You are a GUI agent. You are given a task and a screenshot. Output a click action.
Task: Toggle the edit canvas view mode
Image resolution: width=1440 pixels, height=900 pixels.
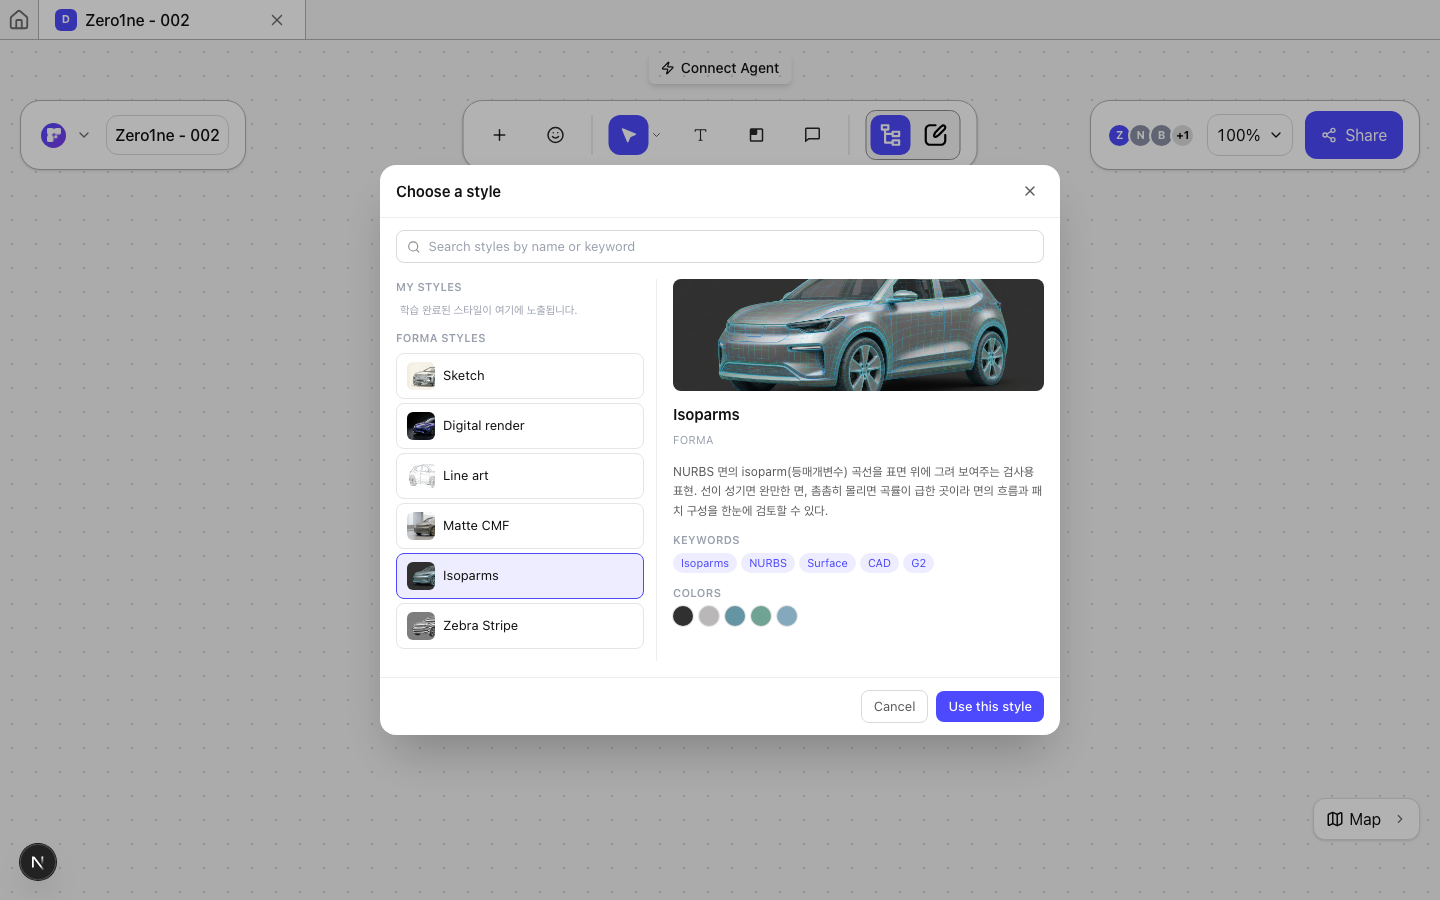pyautogui.click(x=936, y=135)
